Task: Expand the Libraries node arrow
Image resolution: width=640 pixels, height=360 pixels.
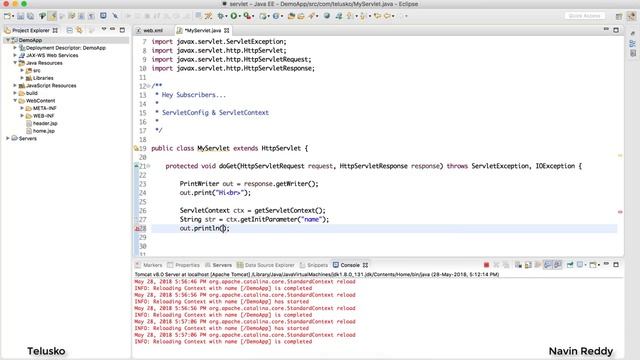Action: point(22,78)
